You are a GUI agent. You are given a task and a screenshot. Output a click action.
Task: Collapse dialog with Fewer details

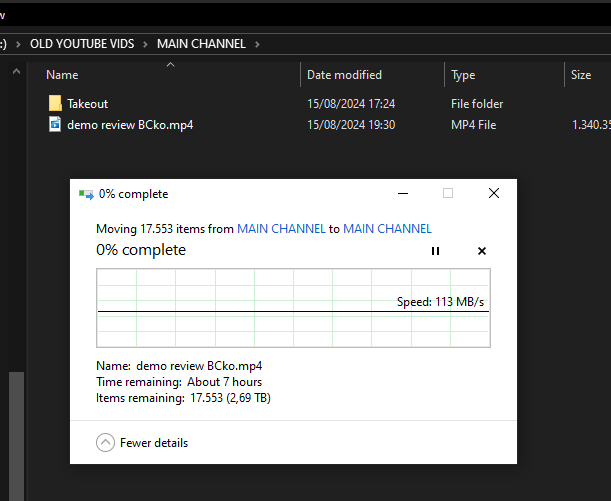point(142,443)
